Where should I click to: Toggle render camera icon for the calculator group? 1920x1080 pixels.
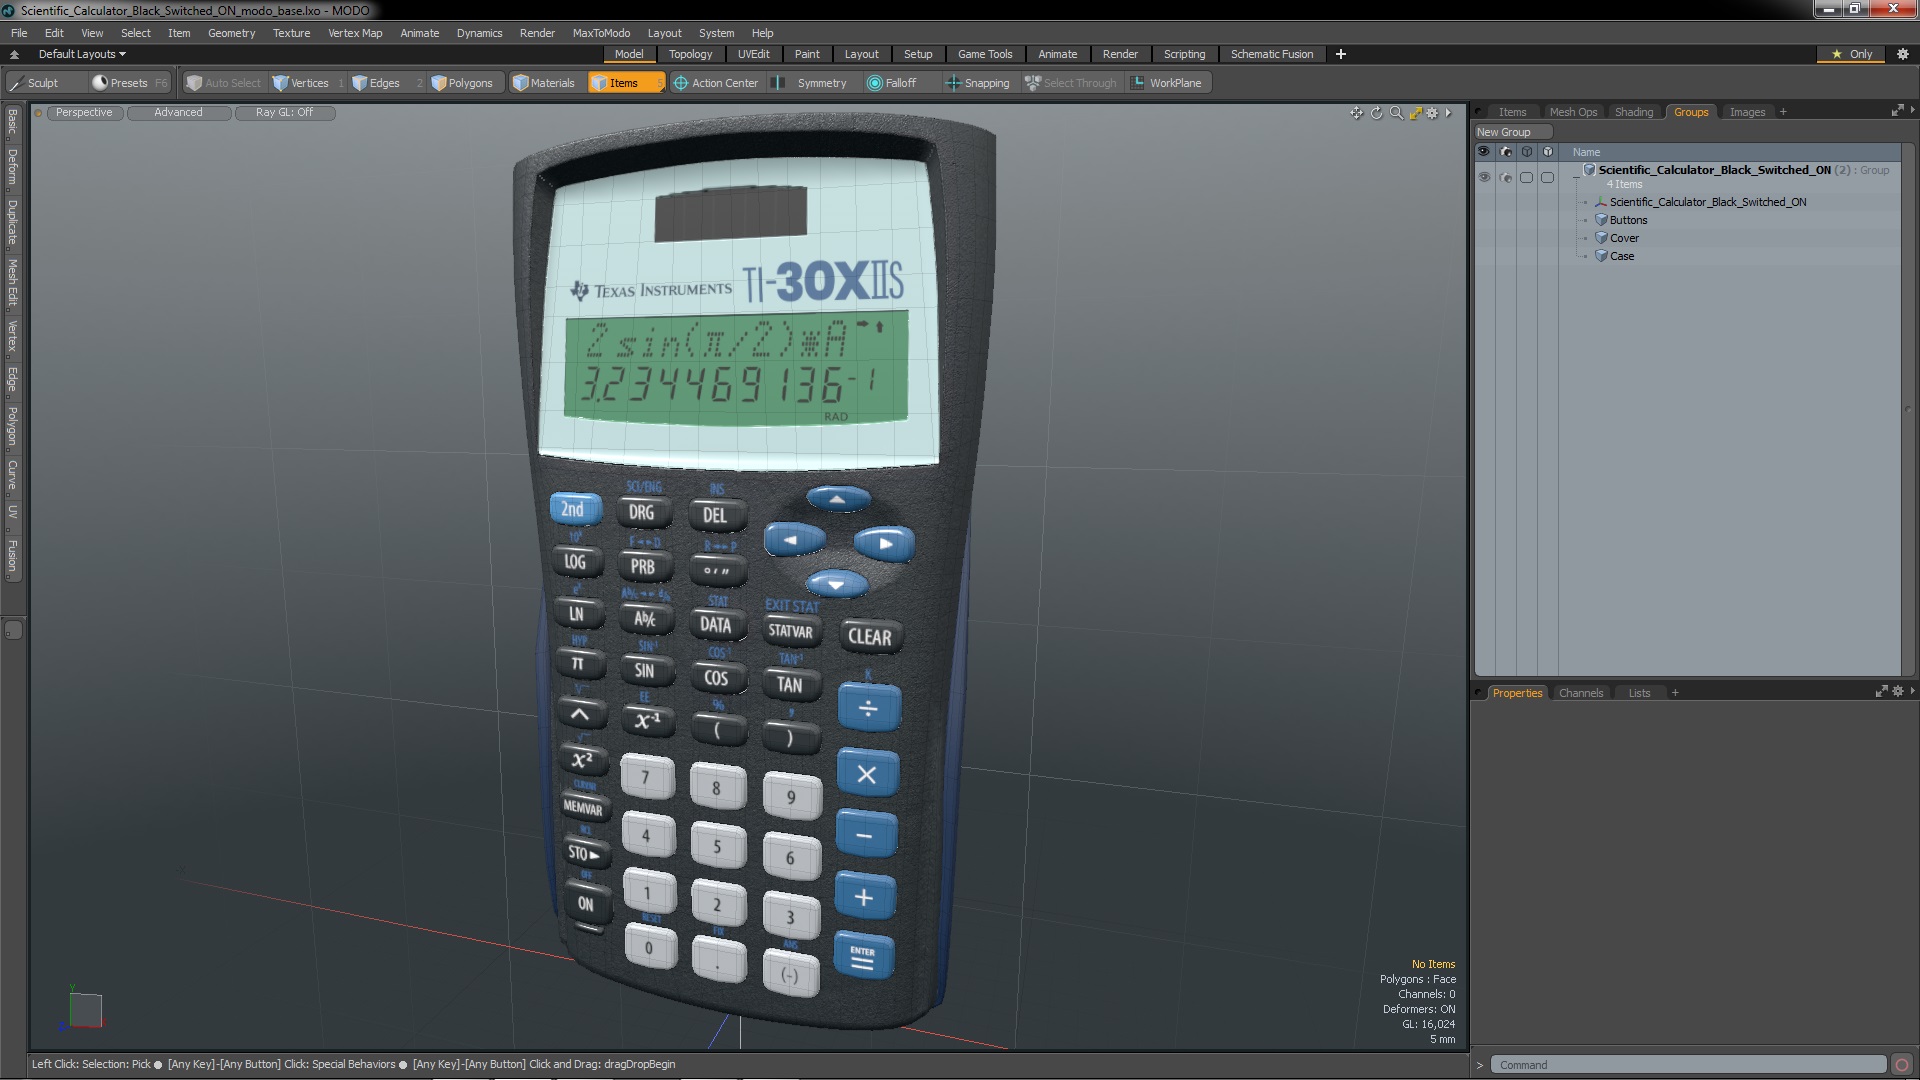(1506, 177)
